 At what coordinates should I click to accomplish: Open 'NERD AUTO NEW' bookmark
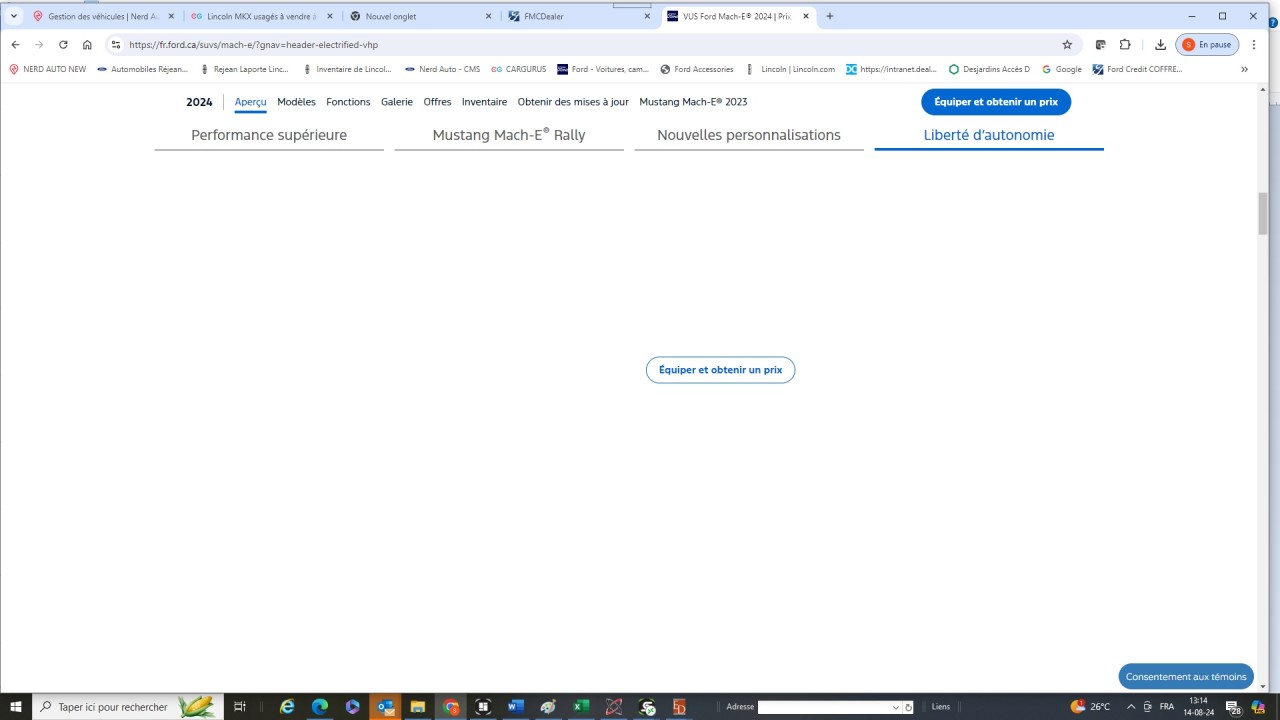pos(48,70)
